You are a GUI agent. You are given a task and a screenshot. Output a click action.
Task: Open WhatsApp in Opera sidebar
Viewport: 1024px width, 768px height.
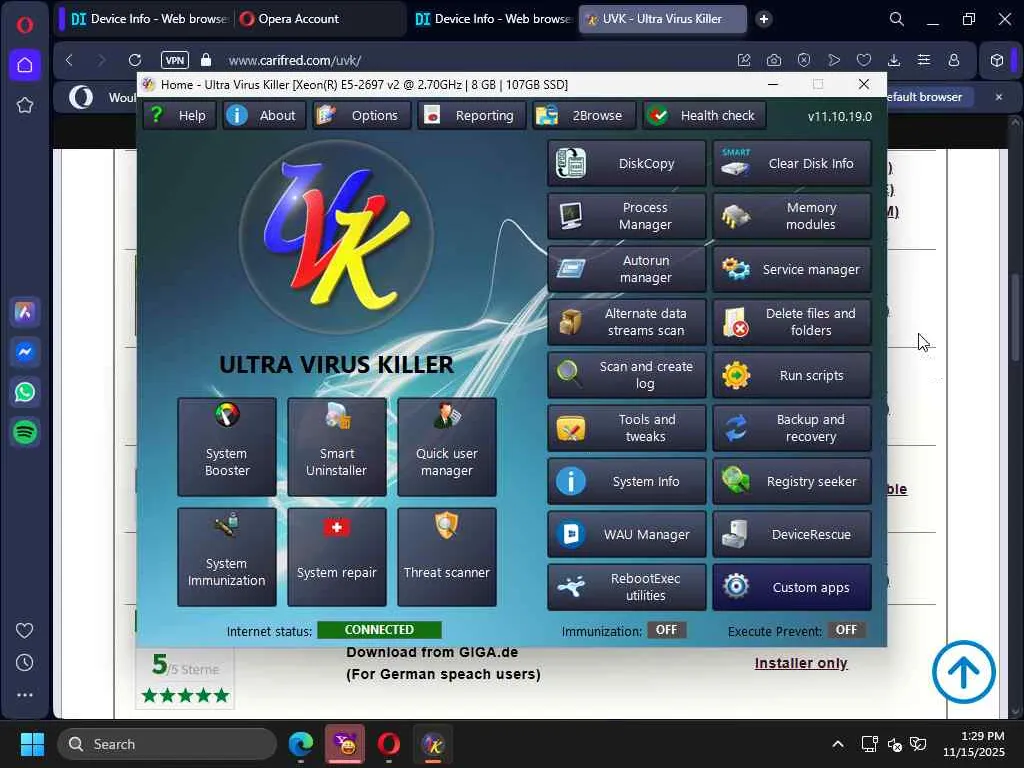click(x=25, y=392)
